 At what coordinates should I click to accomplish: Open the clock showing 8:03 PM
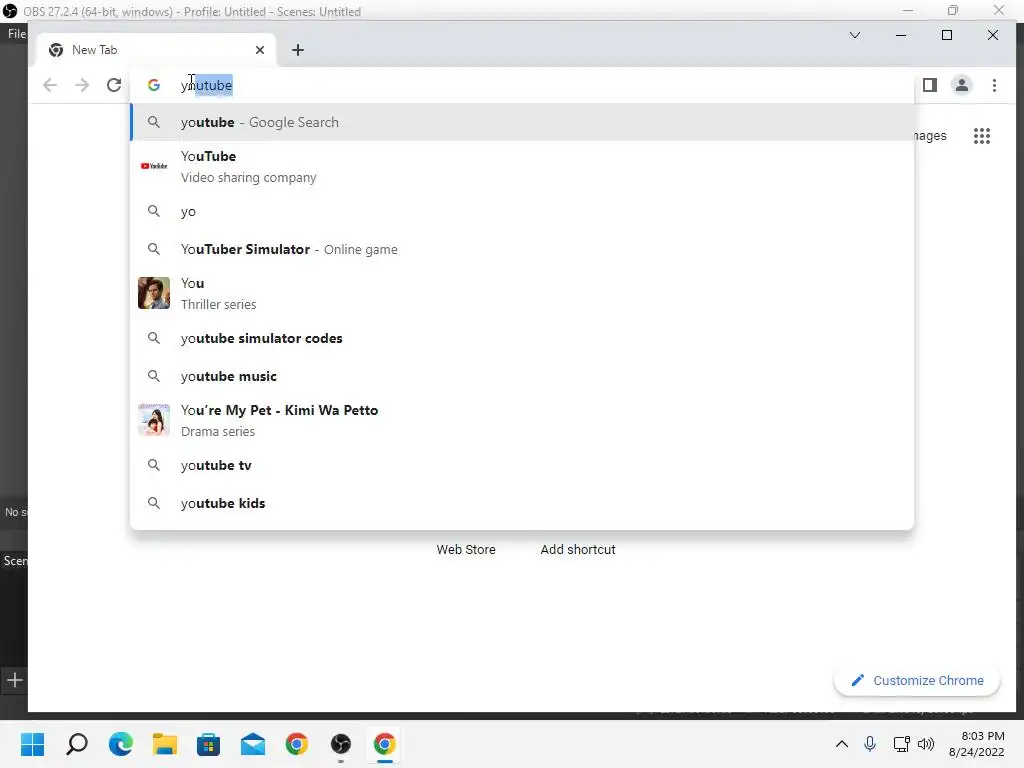pos(977,744)
